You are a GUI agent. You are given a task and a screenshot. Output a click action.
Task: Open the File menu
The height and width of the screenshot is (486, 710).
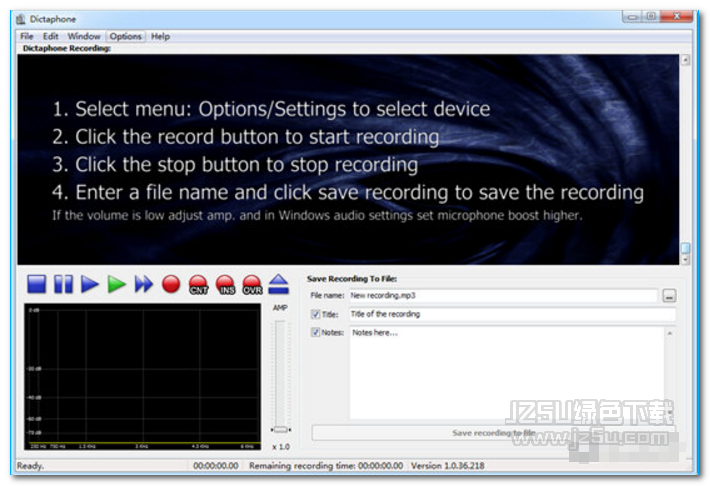click(27, 36)
